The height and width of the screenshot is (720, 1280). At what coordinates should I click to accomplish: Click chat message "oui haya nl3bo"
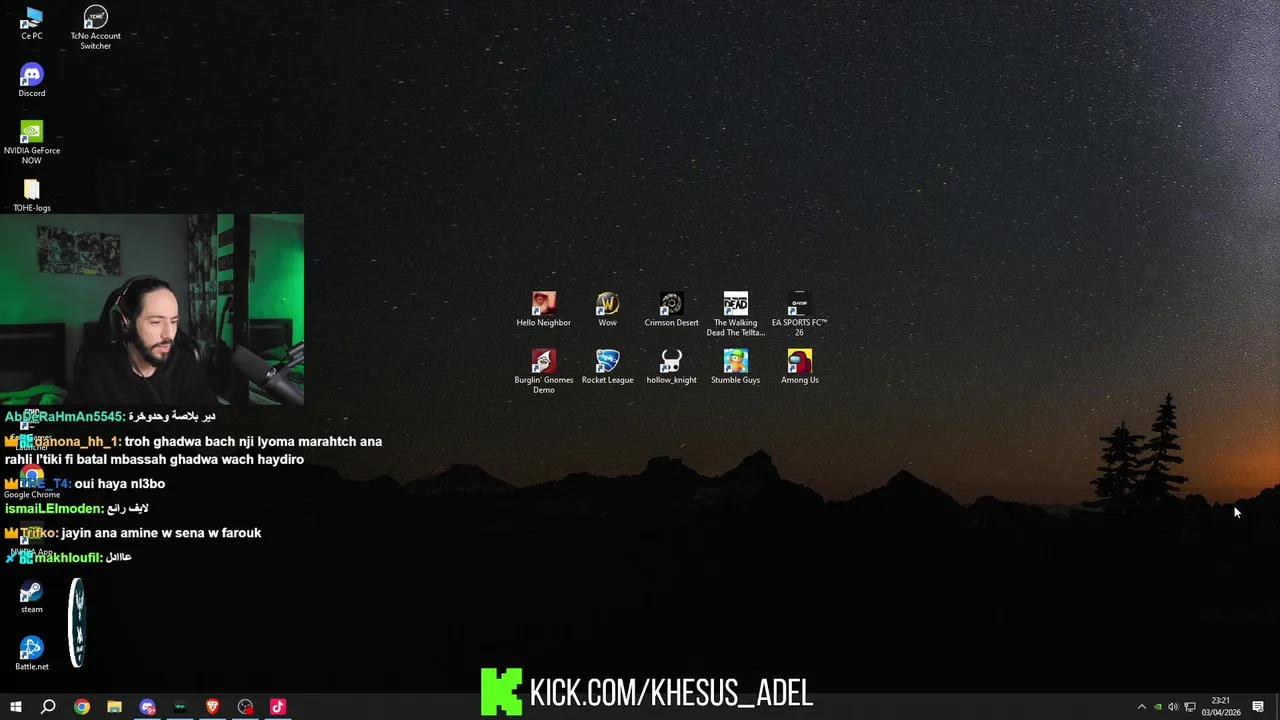[120, 483]
